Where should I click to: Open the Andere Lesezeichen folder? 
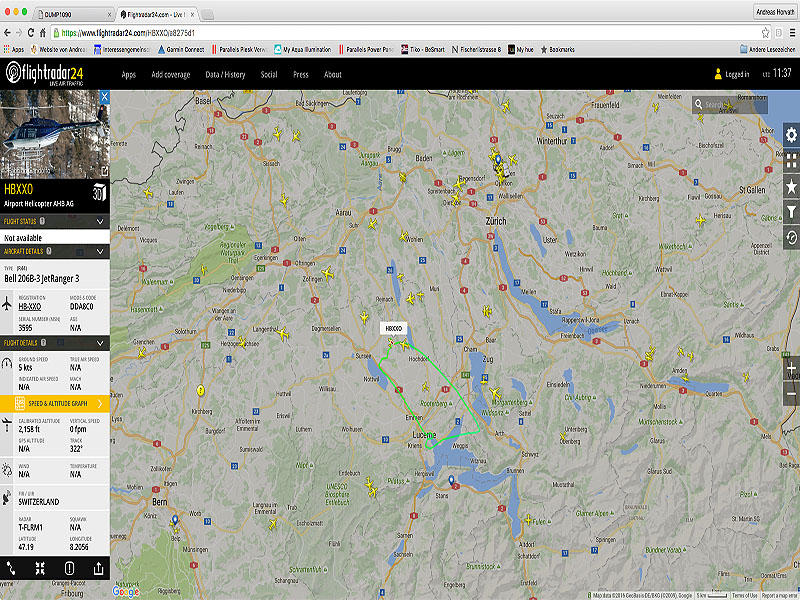[x=768, y=49]
